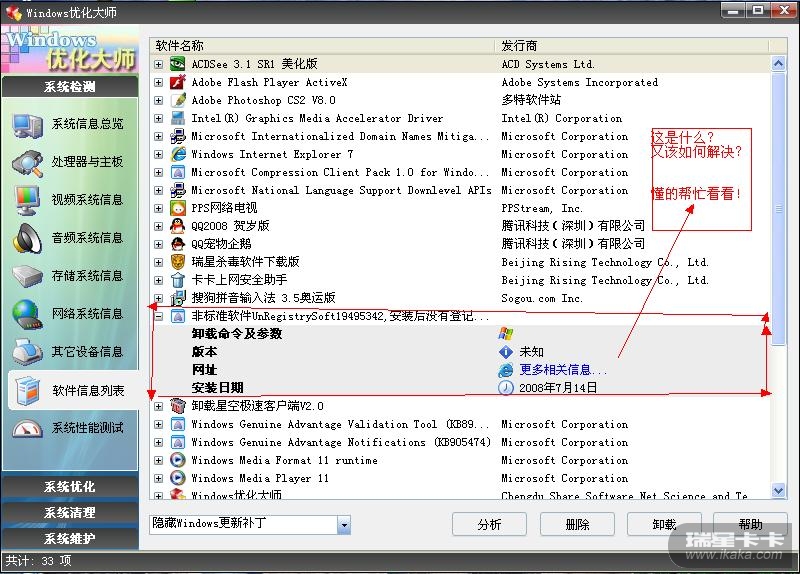Image resolution: width=800 pixels, height=574 pixels.
Task: Click the 卡卡上网安全助手 icon
Action: coord(178,280)
